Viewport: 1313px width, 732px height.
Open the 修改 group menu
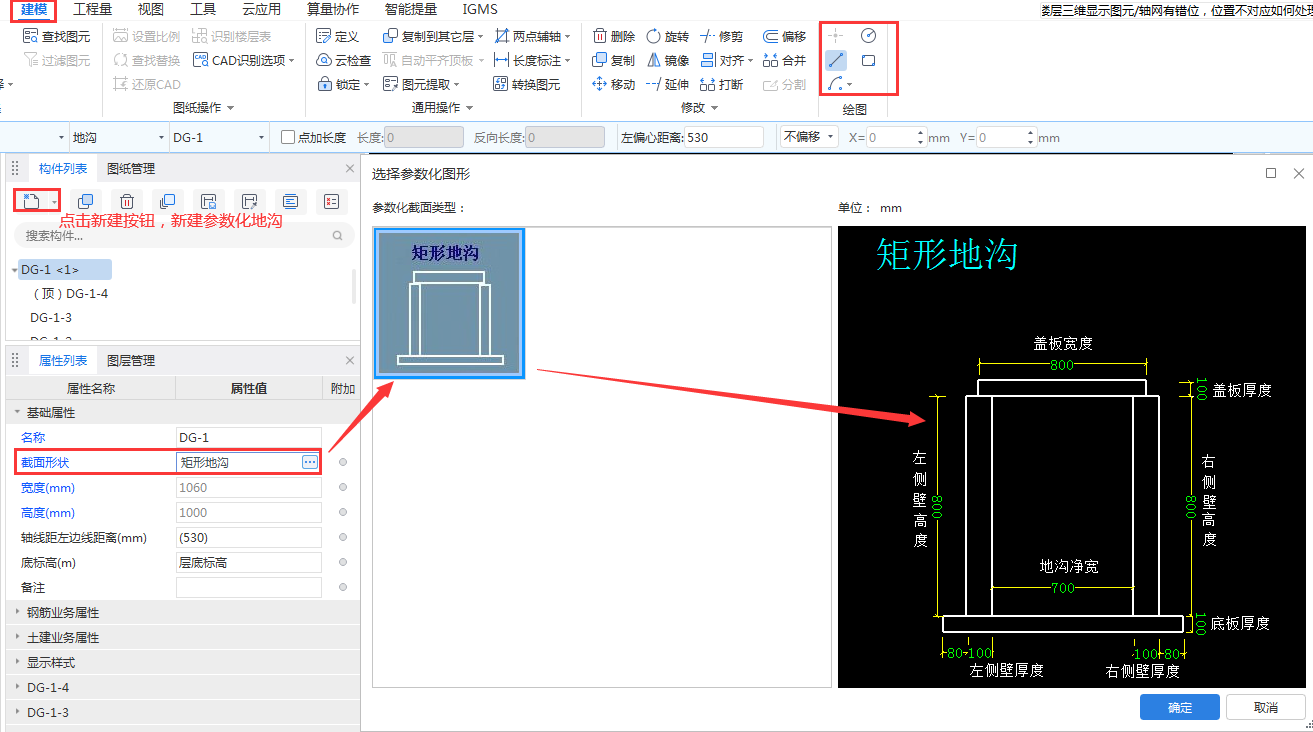coord(699,107)
